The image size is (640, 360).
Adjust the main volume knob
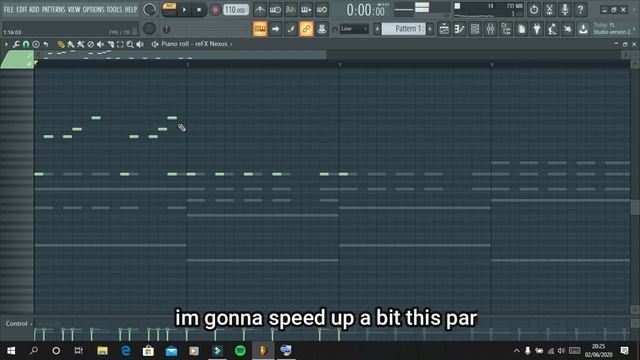tap(149, 9)
